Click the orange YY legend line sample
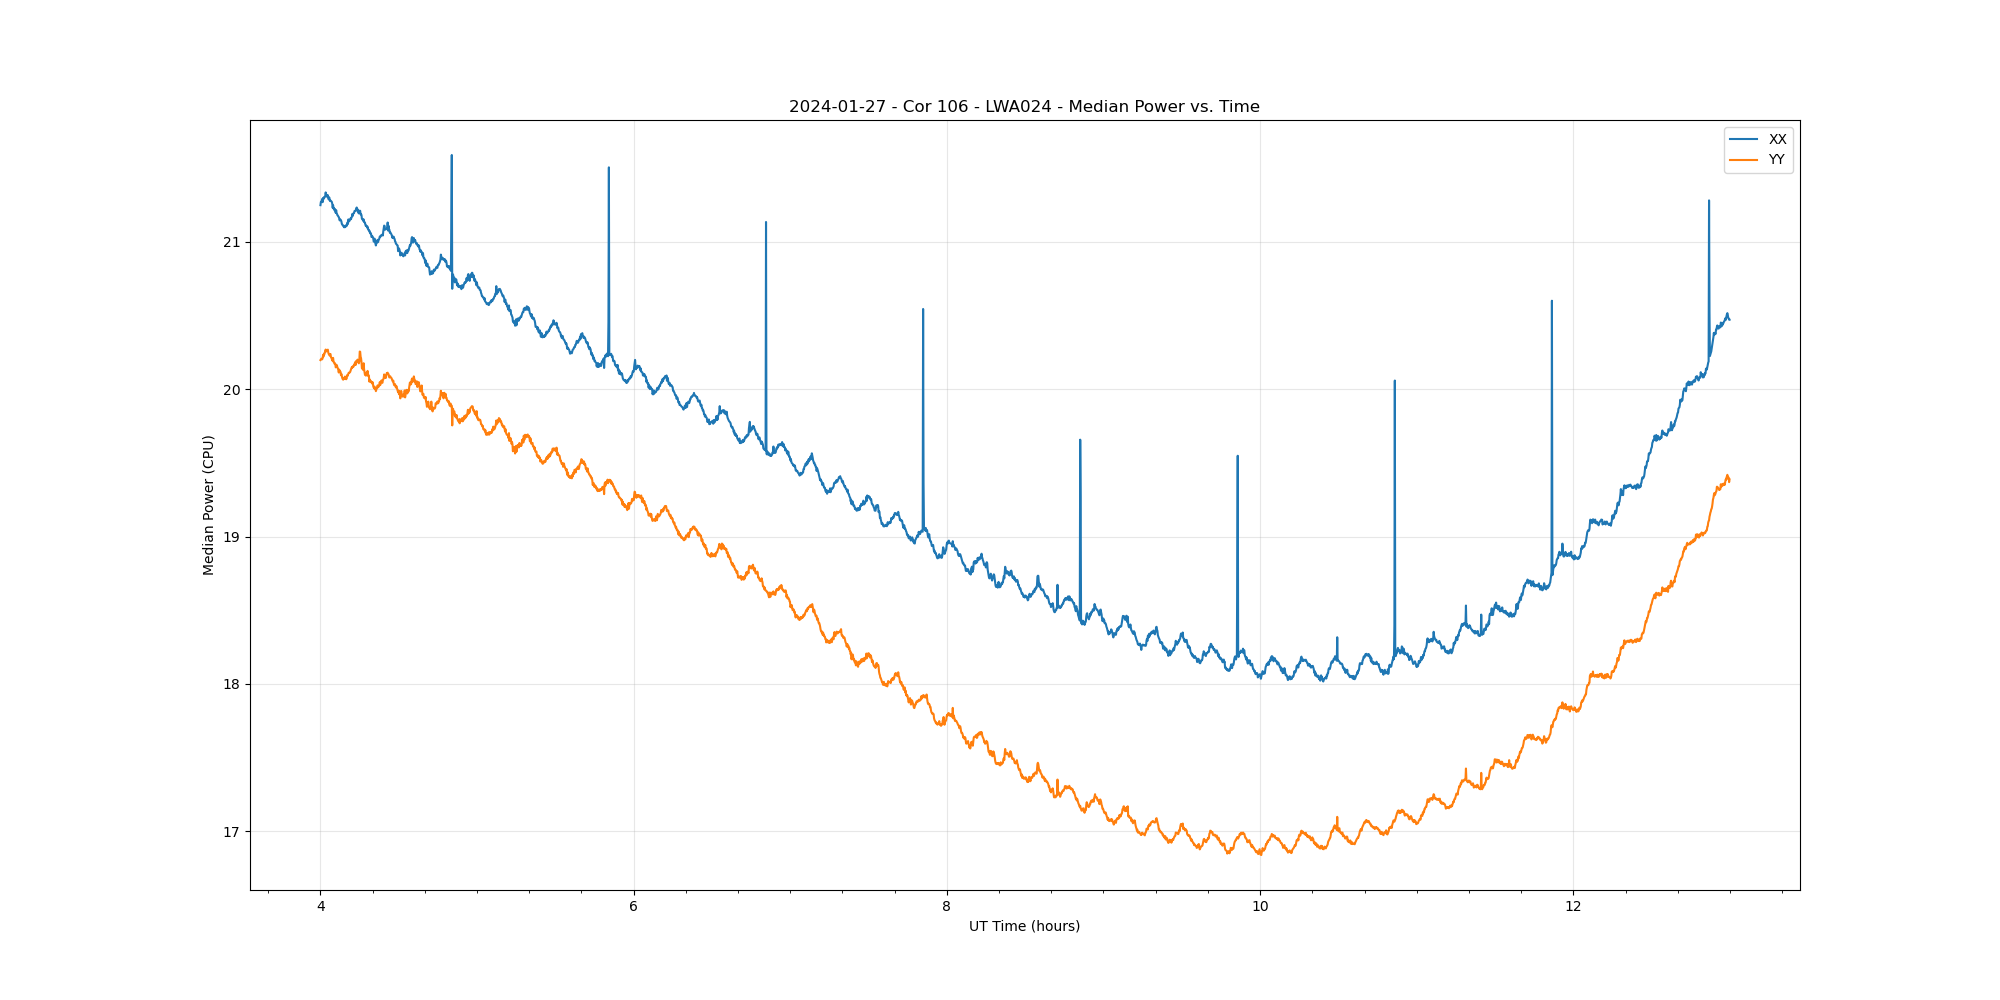Screen dimensions: 2000x1000 (x=1744, y=160)
